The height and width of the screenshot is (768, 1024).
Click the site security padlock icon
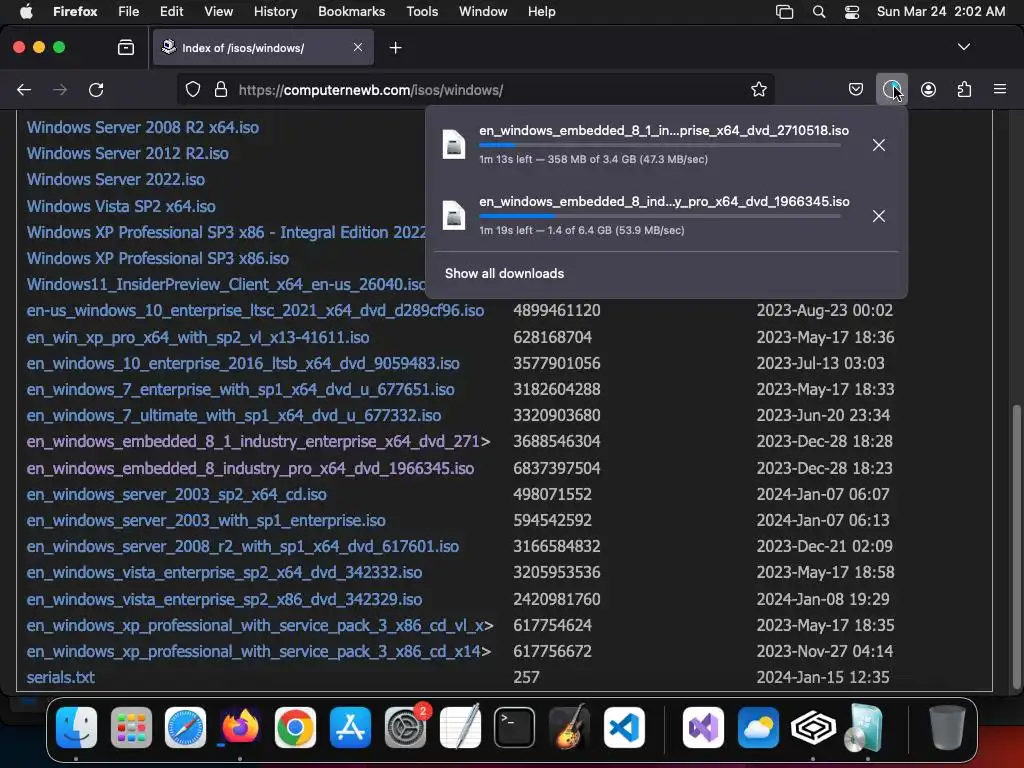pos(221,89)
